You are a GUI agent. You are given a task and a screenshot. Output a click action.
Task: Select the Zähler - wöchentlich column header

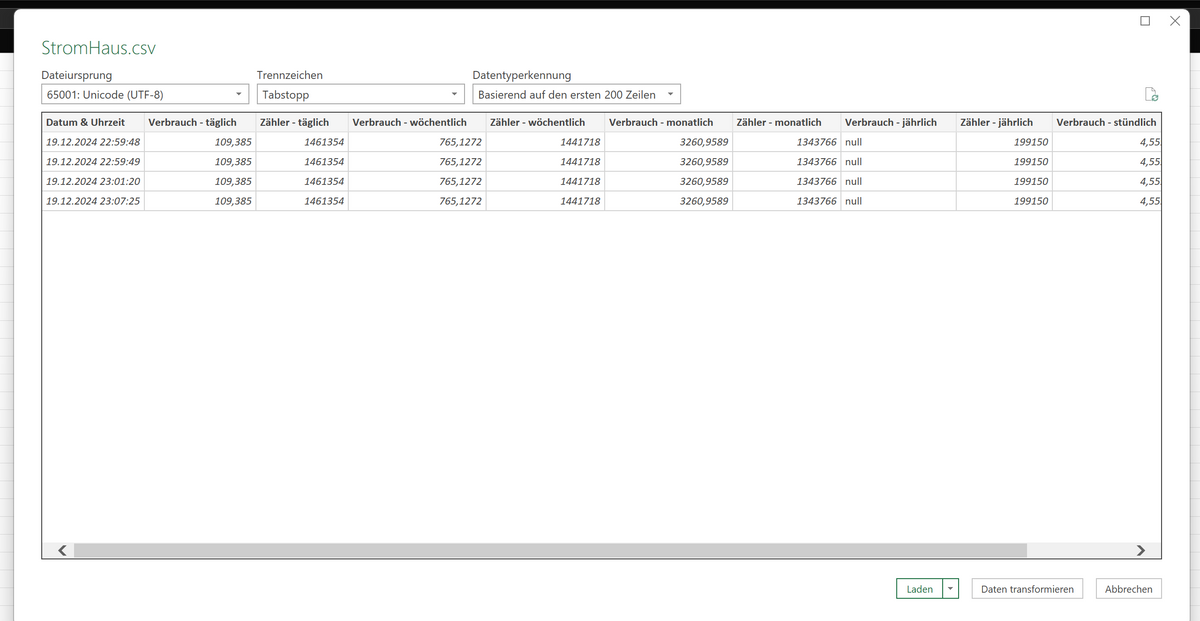pyautogui.click(x=544, y=122)
